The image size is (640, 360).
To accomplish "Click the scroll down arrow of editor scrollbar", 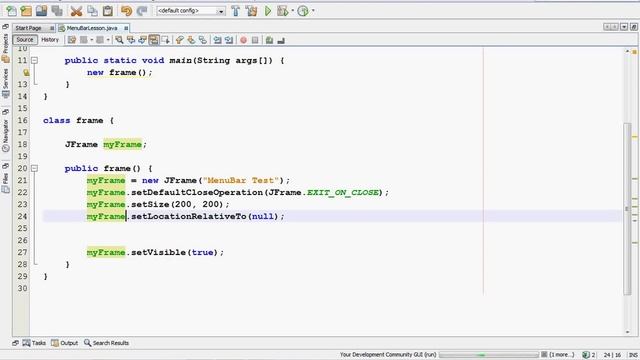I will (627, 332).
